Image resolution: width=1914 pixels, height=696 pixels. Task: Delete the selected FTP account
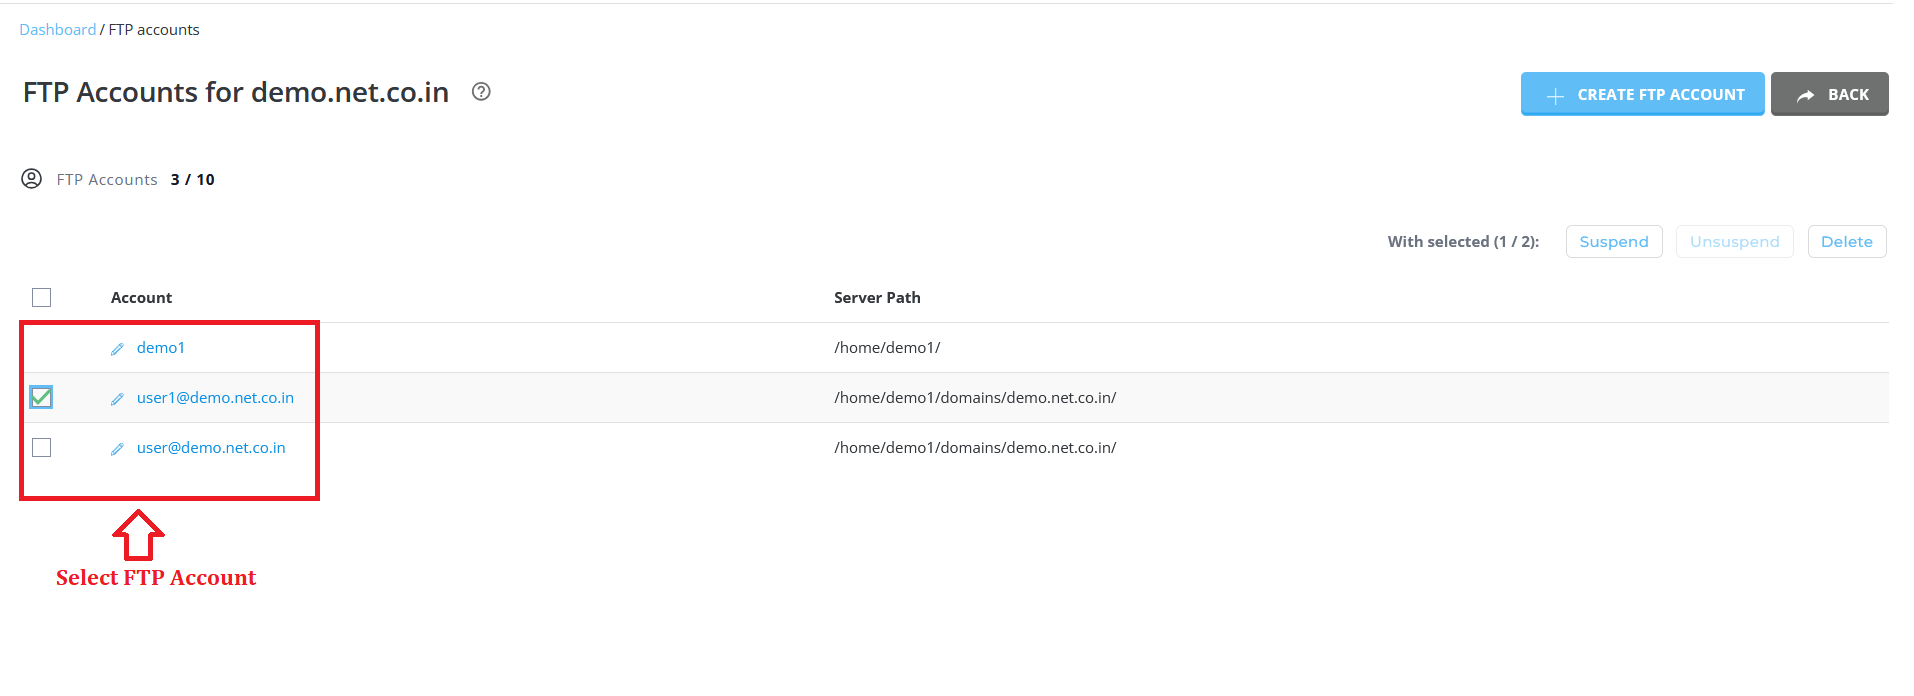click(1847, 242)
